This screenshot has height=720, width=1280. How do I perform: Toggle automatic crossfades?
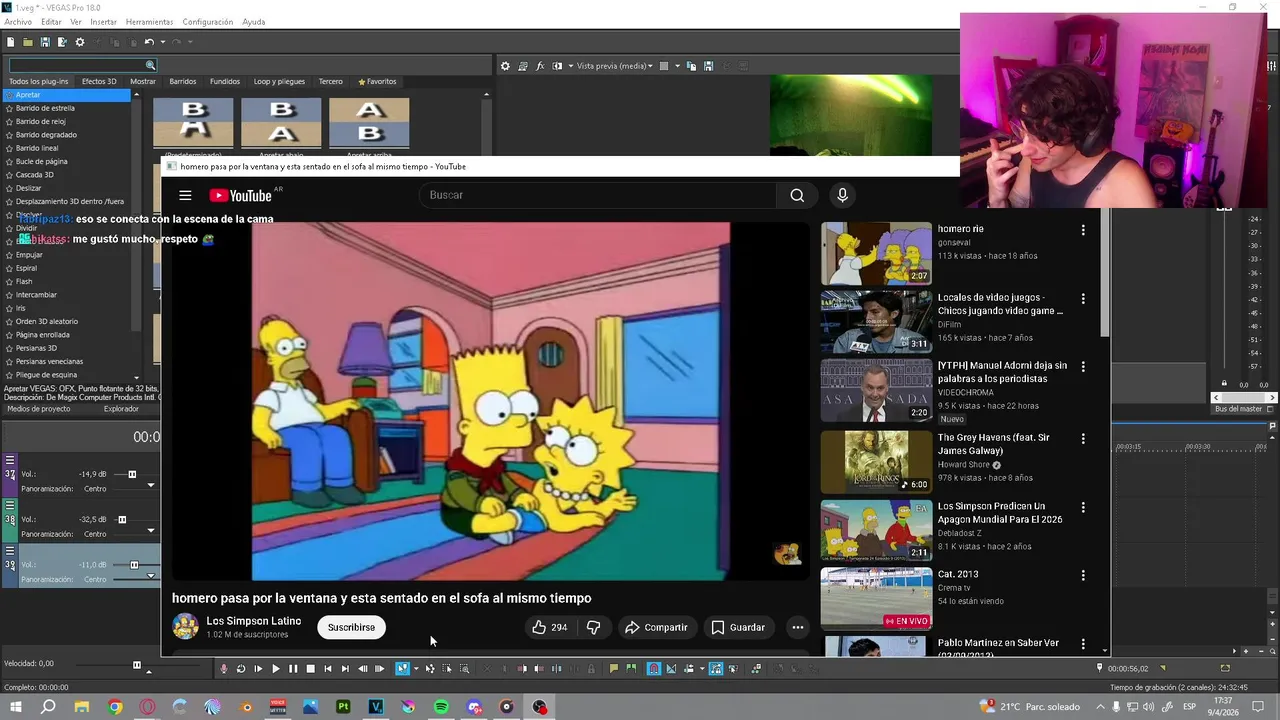pyautogui.click(x=671, y=669)
